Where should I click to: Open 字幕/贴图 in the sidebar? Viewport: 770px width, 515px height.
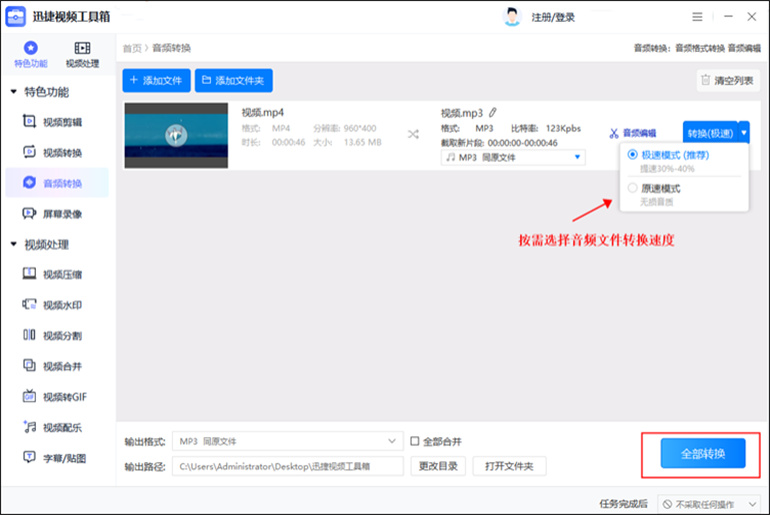tap(55, 458)
